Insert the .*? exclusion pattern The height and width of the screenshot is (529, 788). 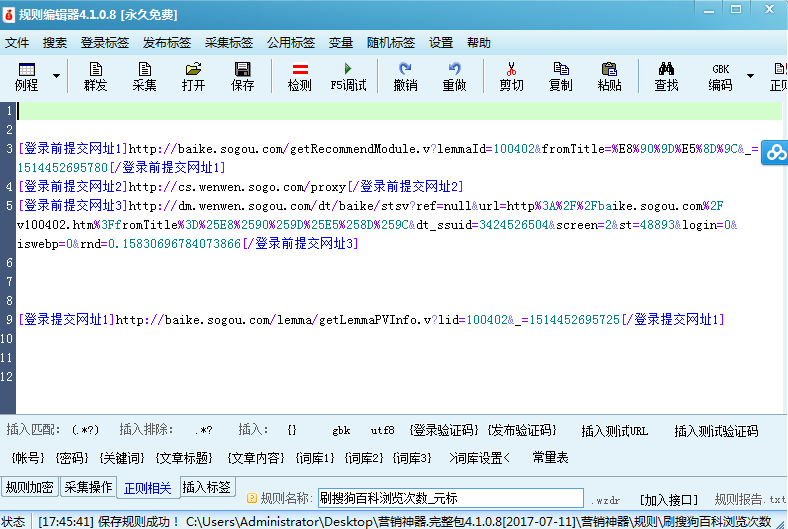click(203, 430)
